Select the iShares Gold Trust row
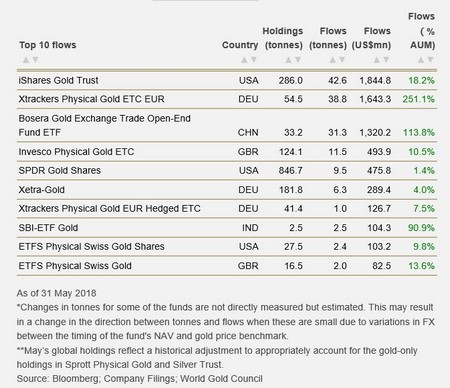Viewport: 450px width, 388px height. coord(227,80)
